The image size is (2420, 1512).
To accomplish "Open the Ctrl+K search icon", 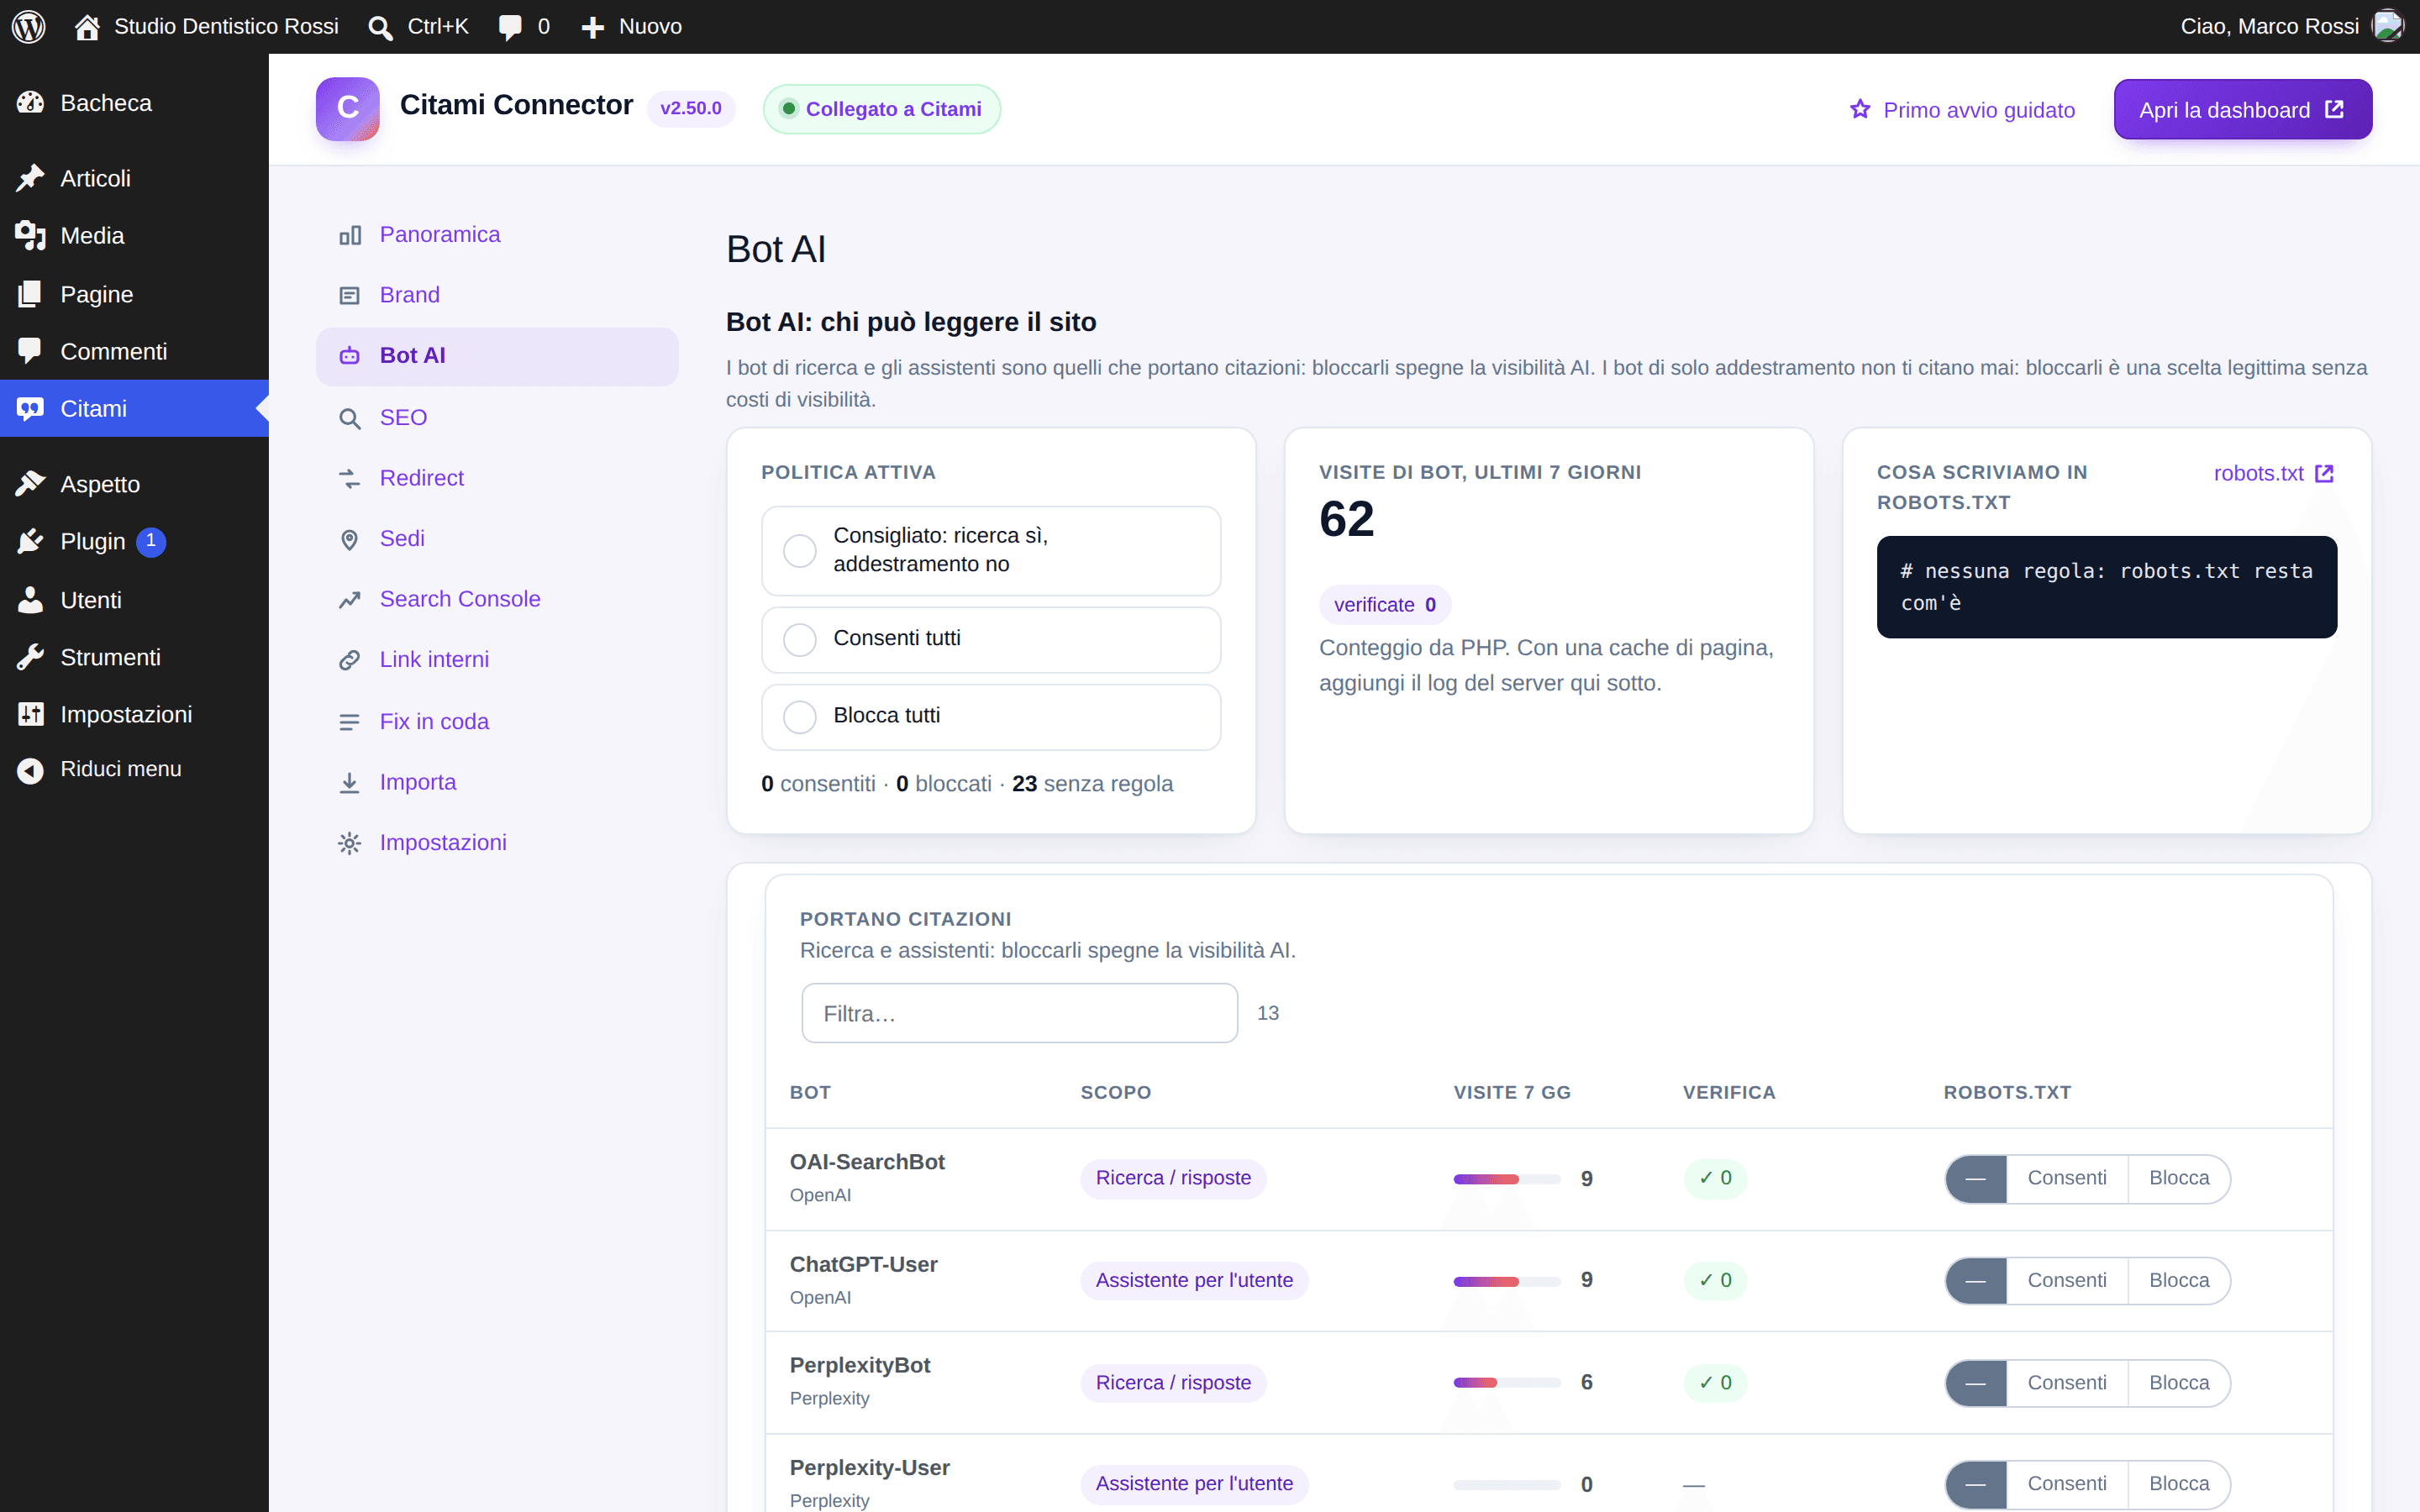I will click(379, 27).
